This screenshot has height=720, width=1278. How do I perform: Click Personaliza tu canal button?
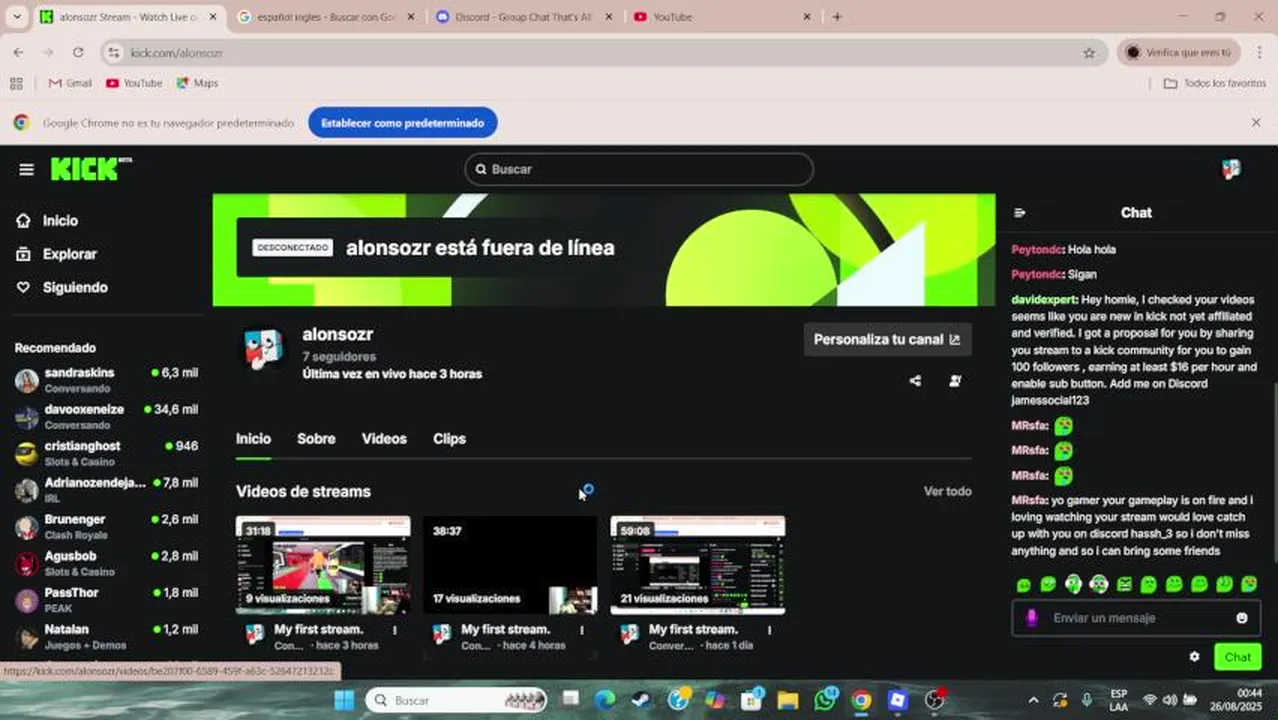pyautogui.click(x=887, y=339)
